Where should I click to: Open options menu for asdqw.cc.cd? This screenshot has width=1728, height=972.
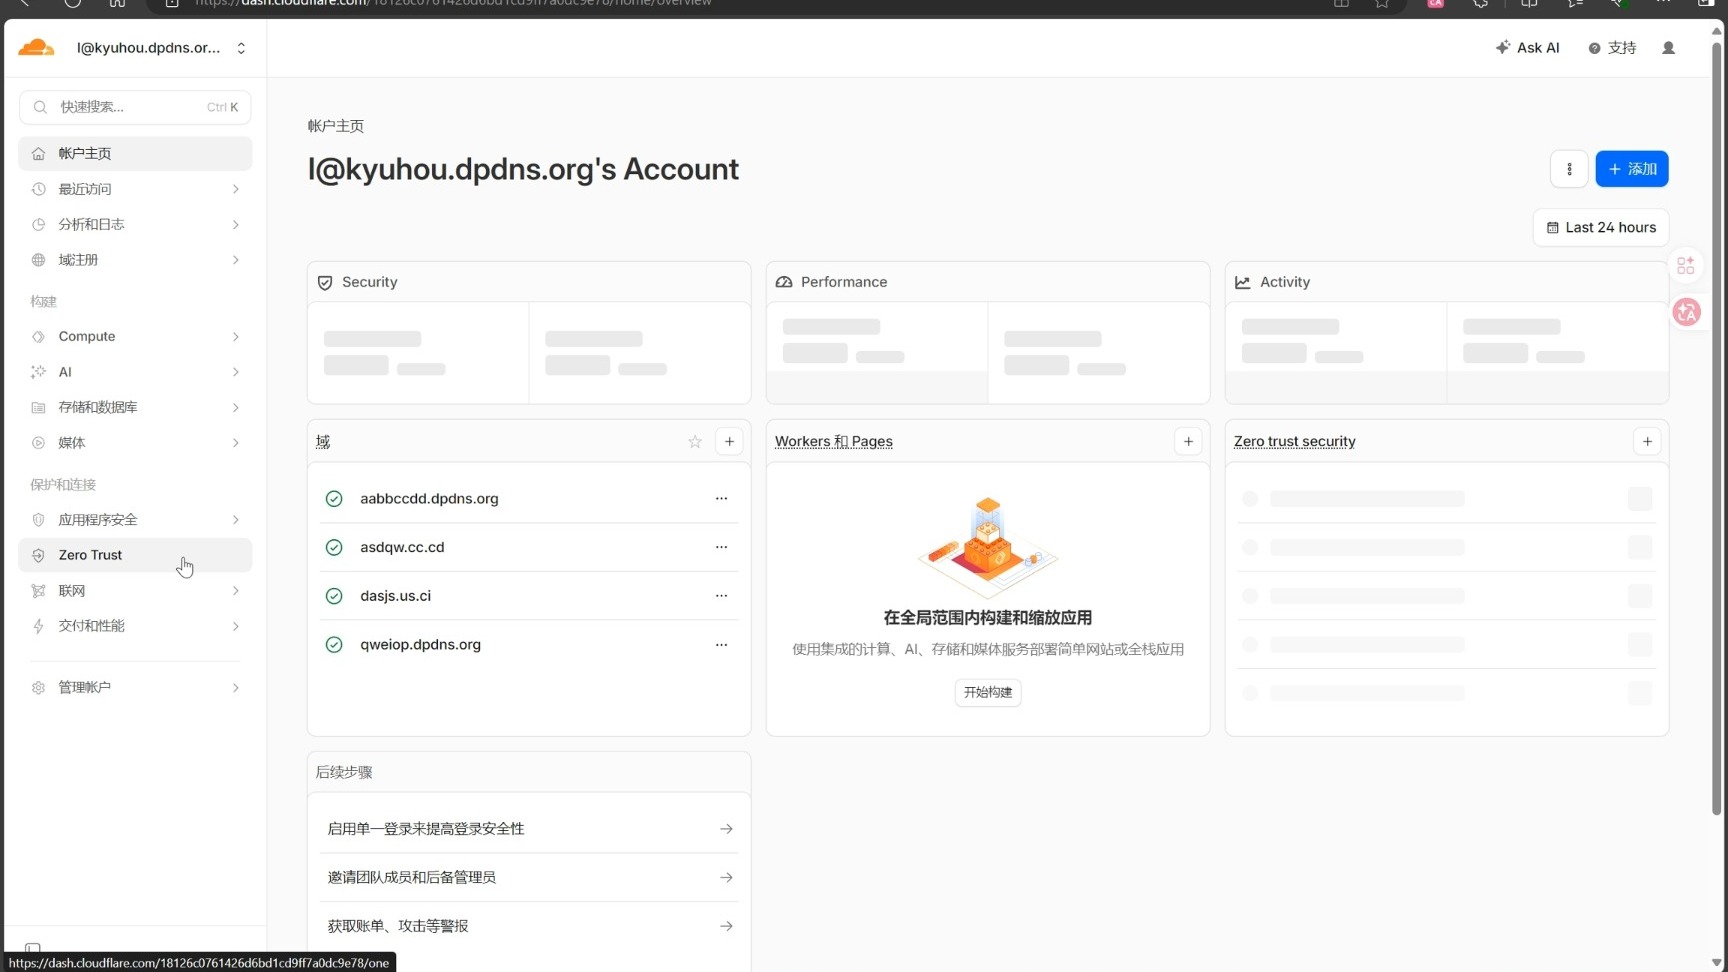pyautogui.click(x=721, y=548)
